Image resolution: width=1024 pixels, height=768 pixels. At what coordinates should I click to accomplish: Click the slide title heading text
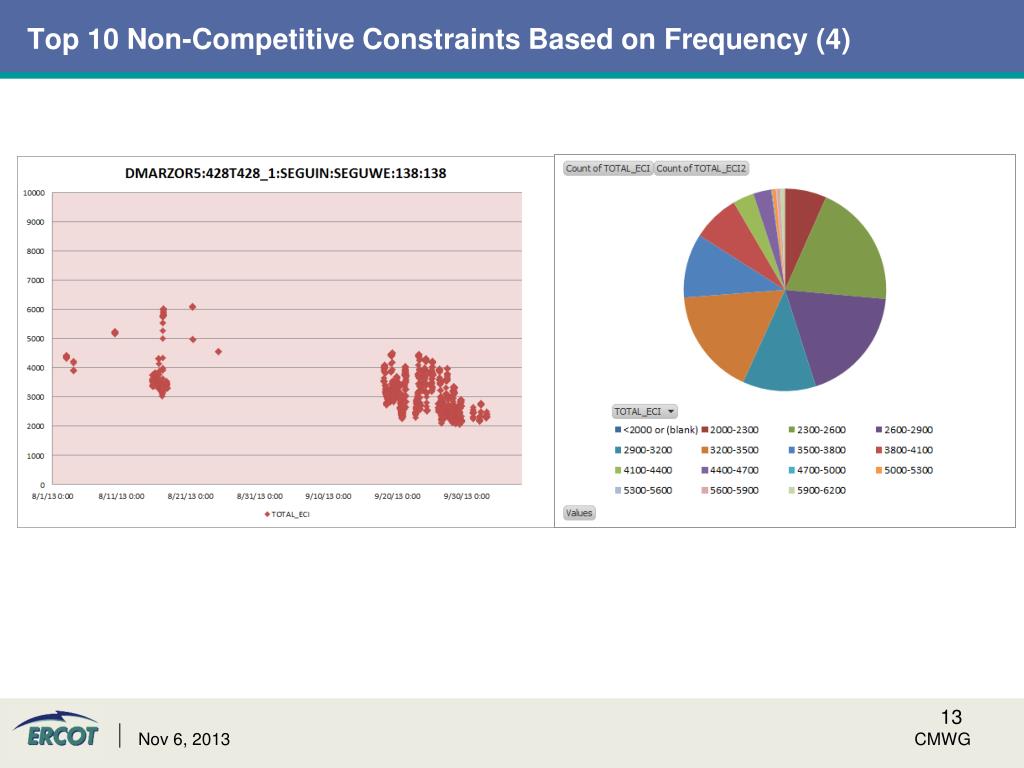click(x=438, y=40)
